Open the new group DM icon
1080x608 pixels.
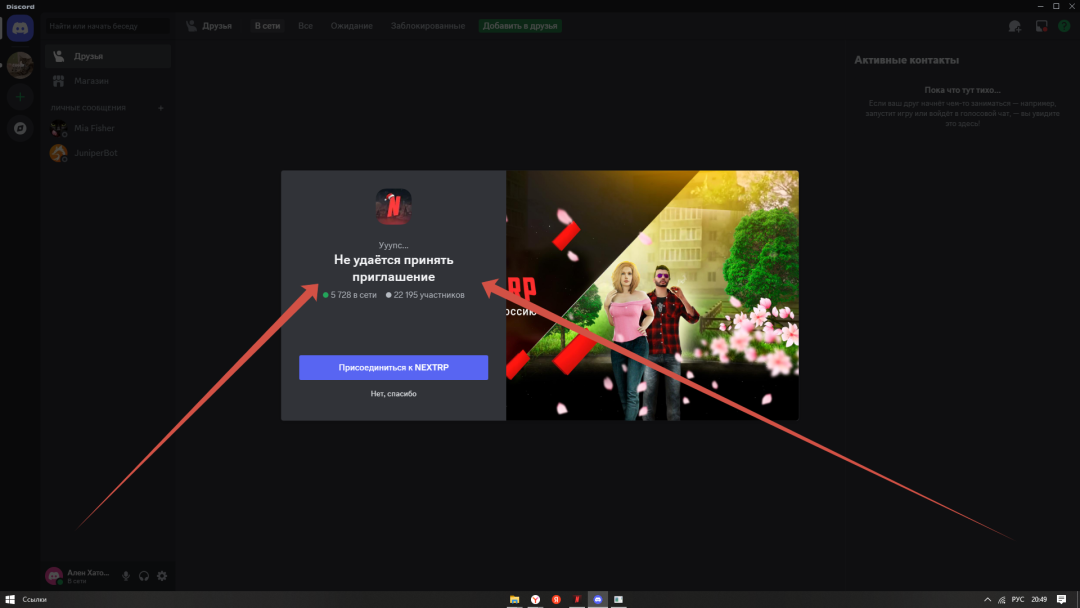[1015, 26]
